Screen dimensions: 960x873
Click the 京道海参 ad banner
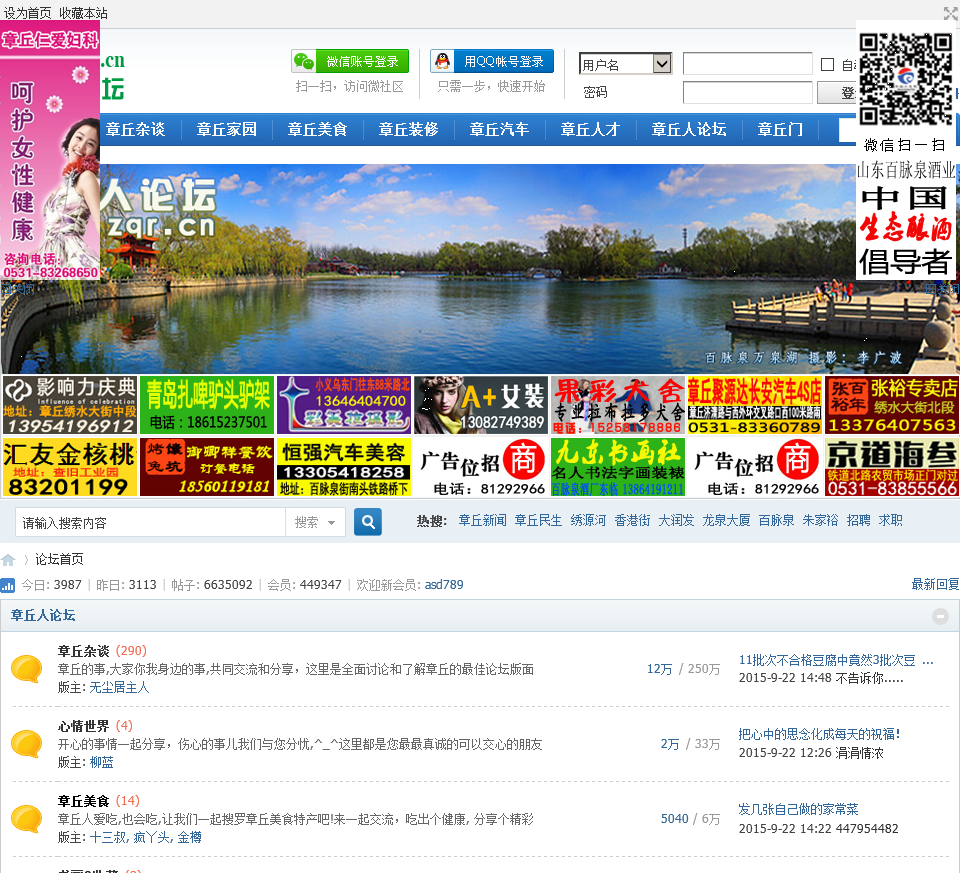coord(892,467)
